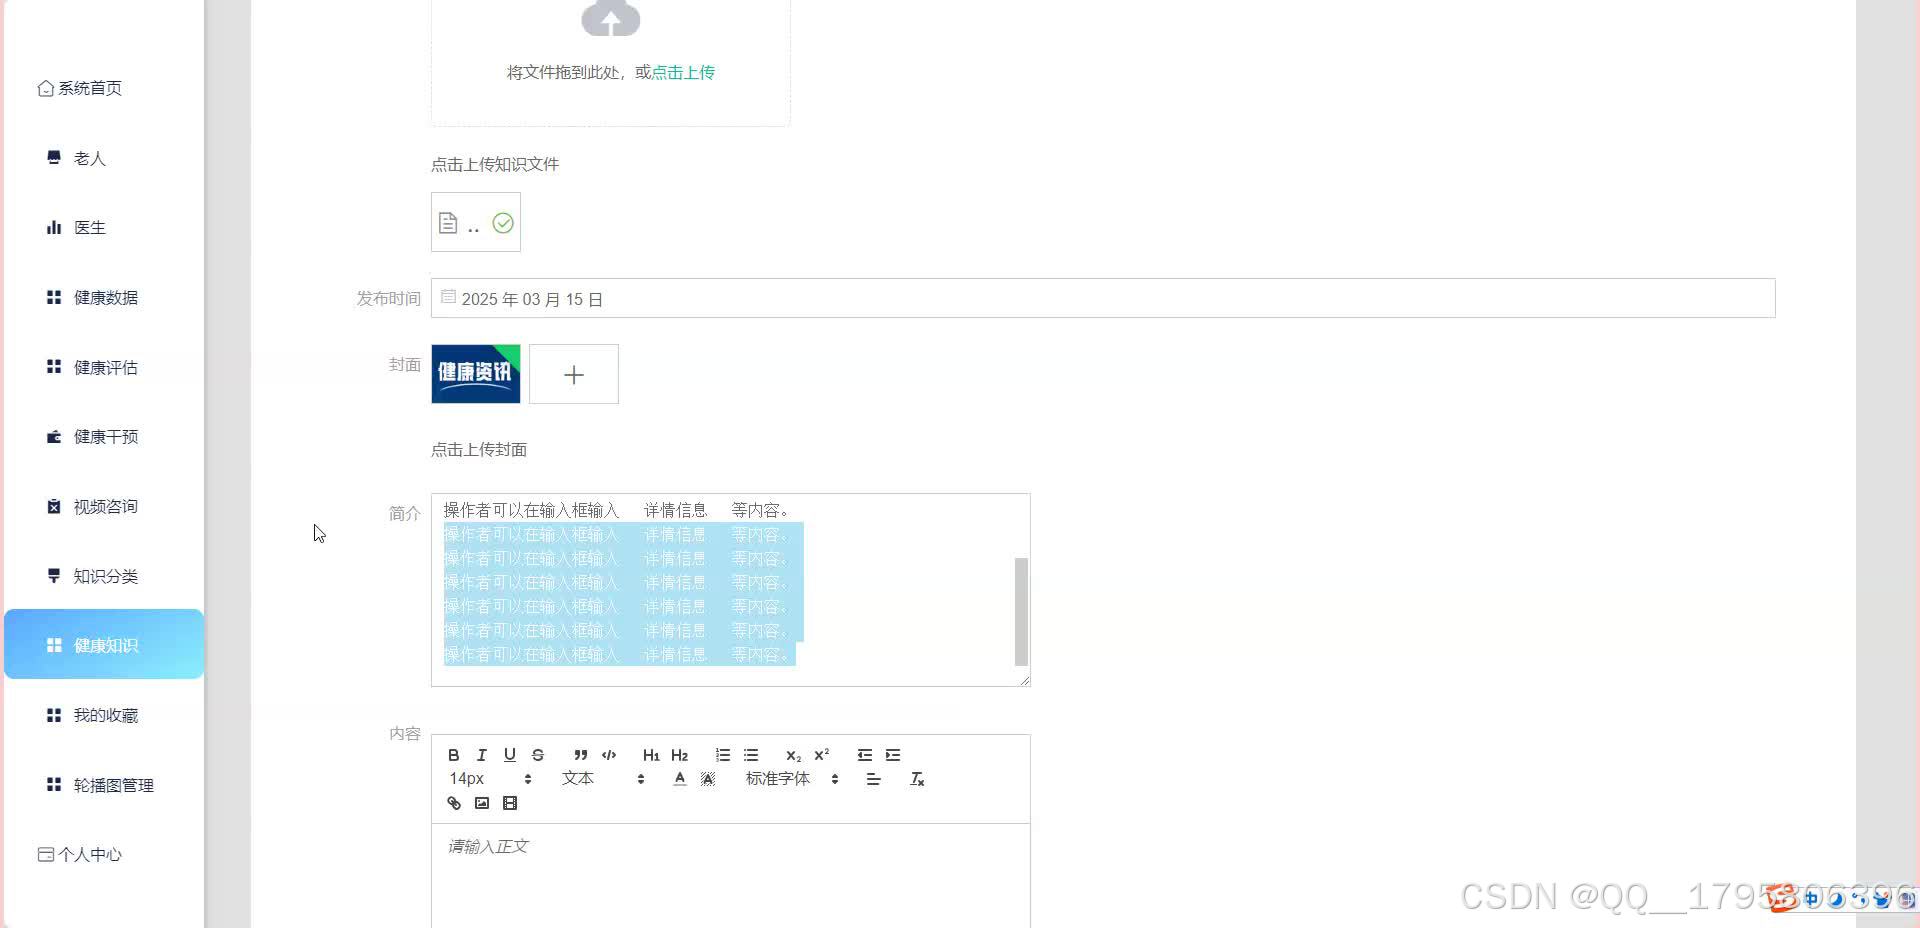Clear text formatting in editor
Screen dimensions: 1920x928
(917, 779)
